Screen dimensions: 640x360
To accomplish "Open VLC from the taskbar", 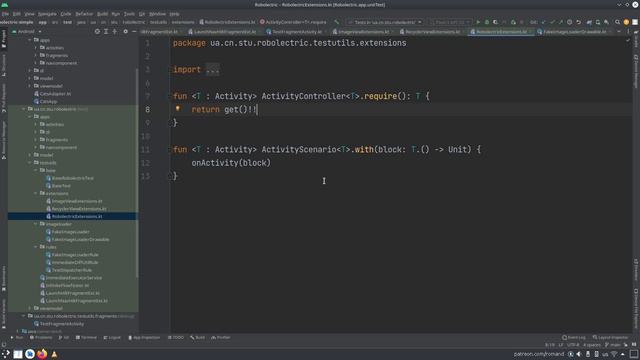I will pyautogui.click(x=54, y=354).
